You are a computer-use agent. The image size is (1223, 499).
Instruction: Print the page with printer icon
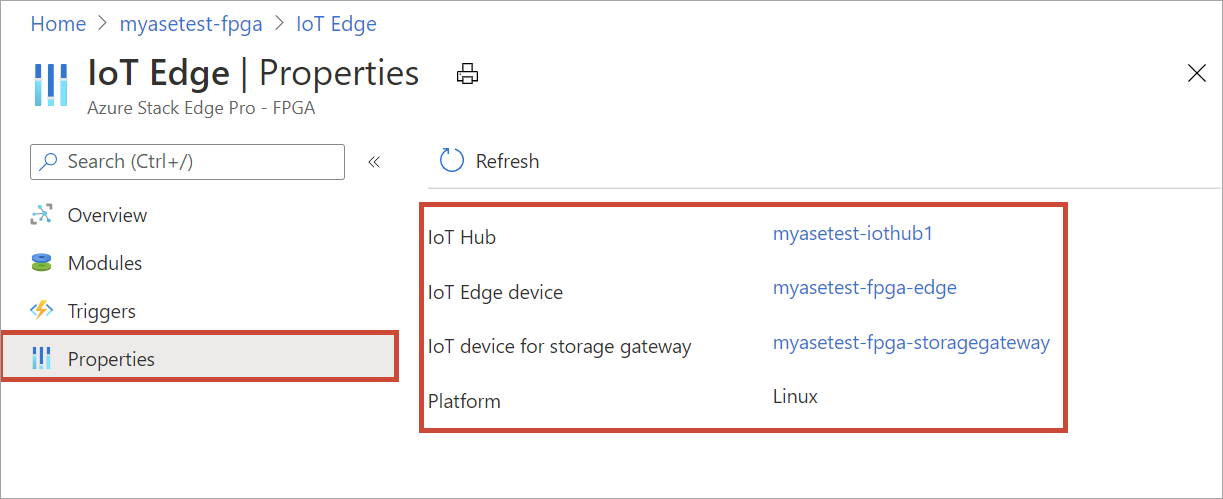466,73
